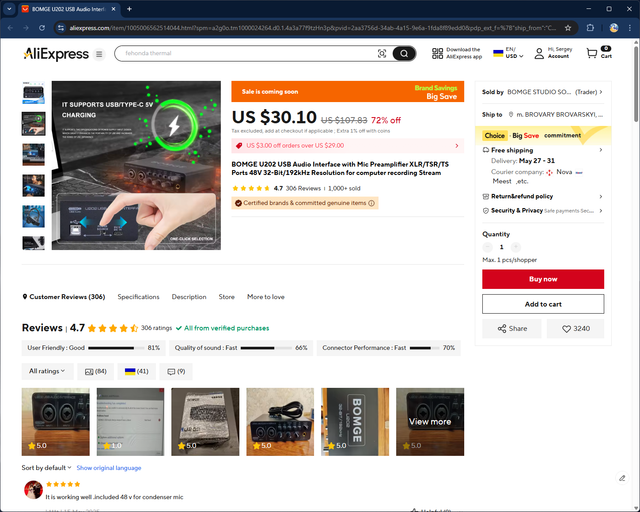Expand Return&refund policy chevron

click(601, 196)
